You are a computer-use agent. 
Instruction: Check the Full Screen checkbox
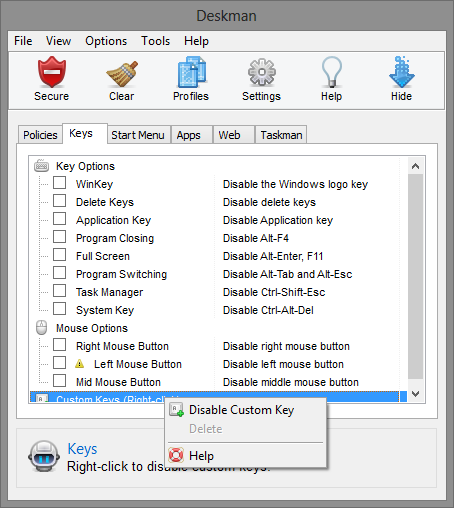(59, 255)
